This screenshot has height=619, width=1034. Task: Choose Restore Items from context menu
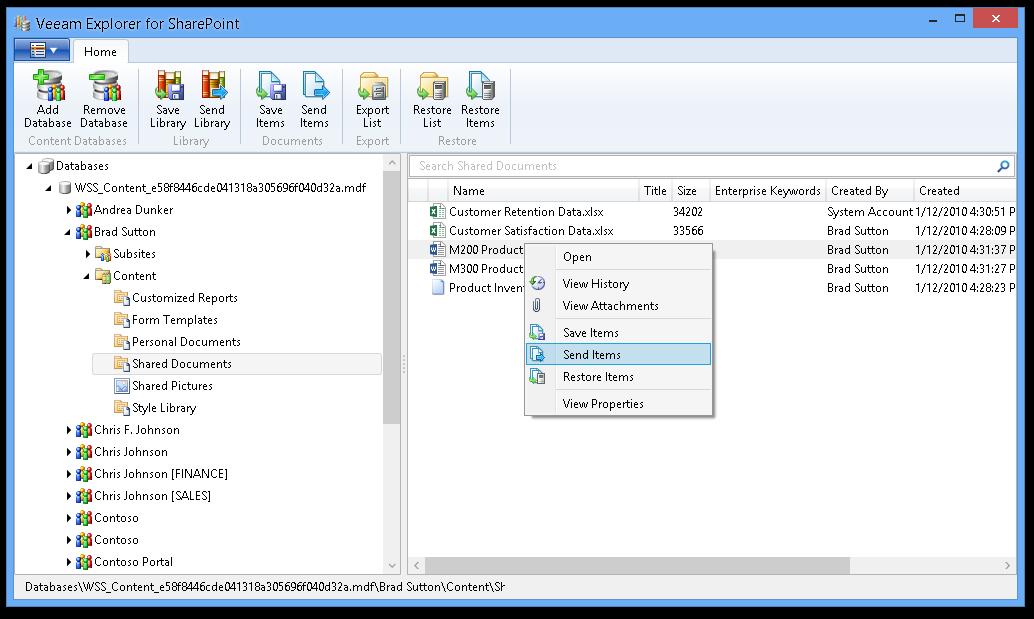tap(619, 376)
